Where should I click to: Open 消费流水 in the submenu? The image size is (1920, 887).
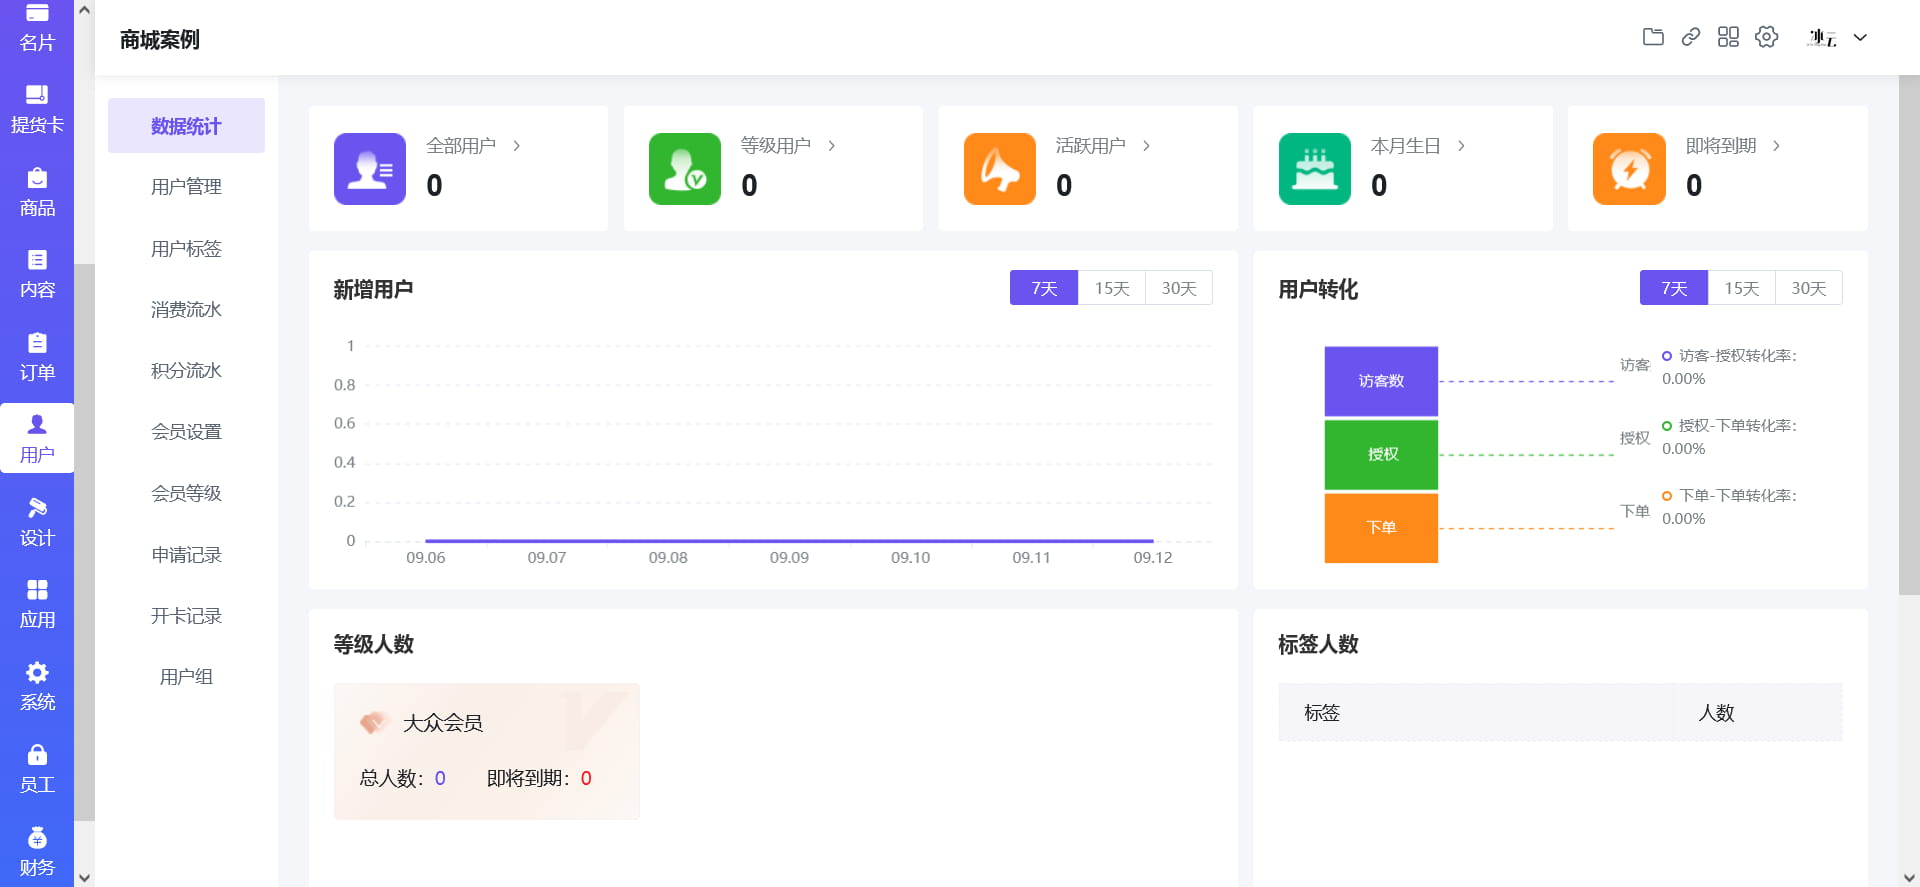click(x=186, y=309)
